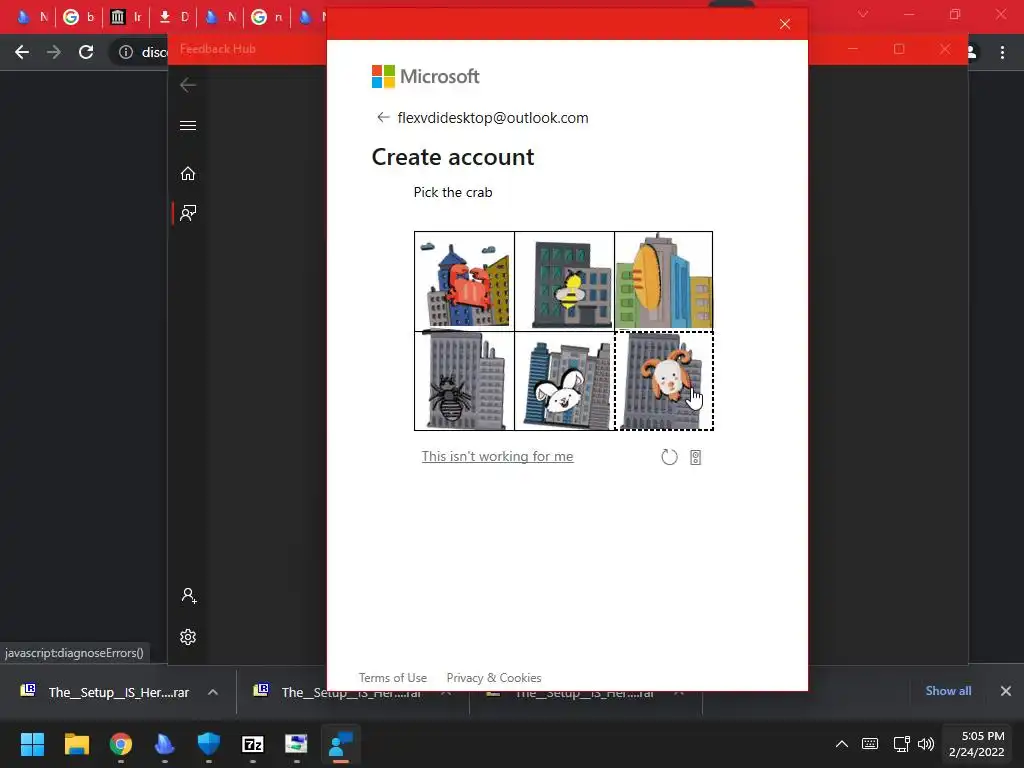Click Chrome forward navigation button
This screenshot has height=768, width=1024.
coord(54,52)
